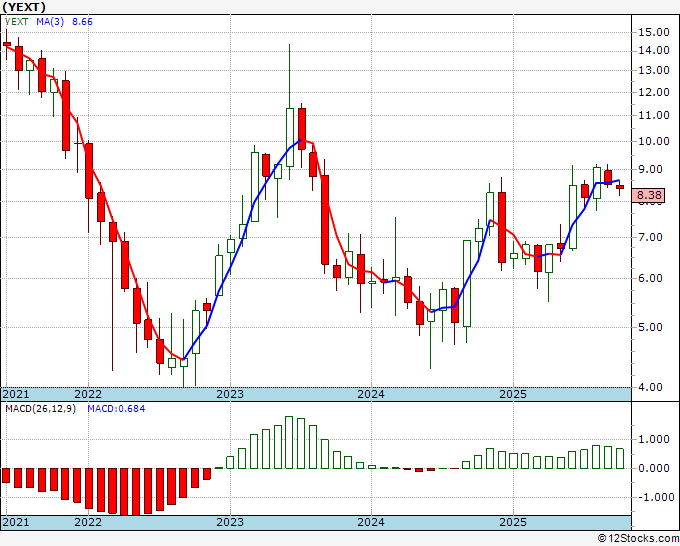Select the 13.00 price axis label
Screen dimensions: 680x546
[654, 70]
